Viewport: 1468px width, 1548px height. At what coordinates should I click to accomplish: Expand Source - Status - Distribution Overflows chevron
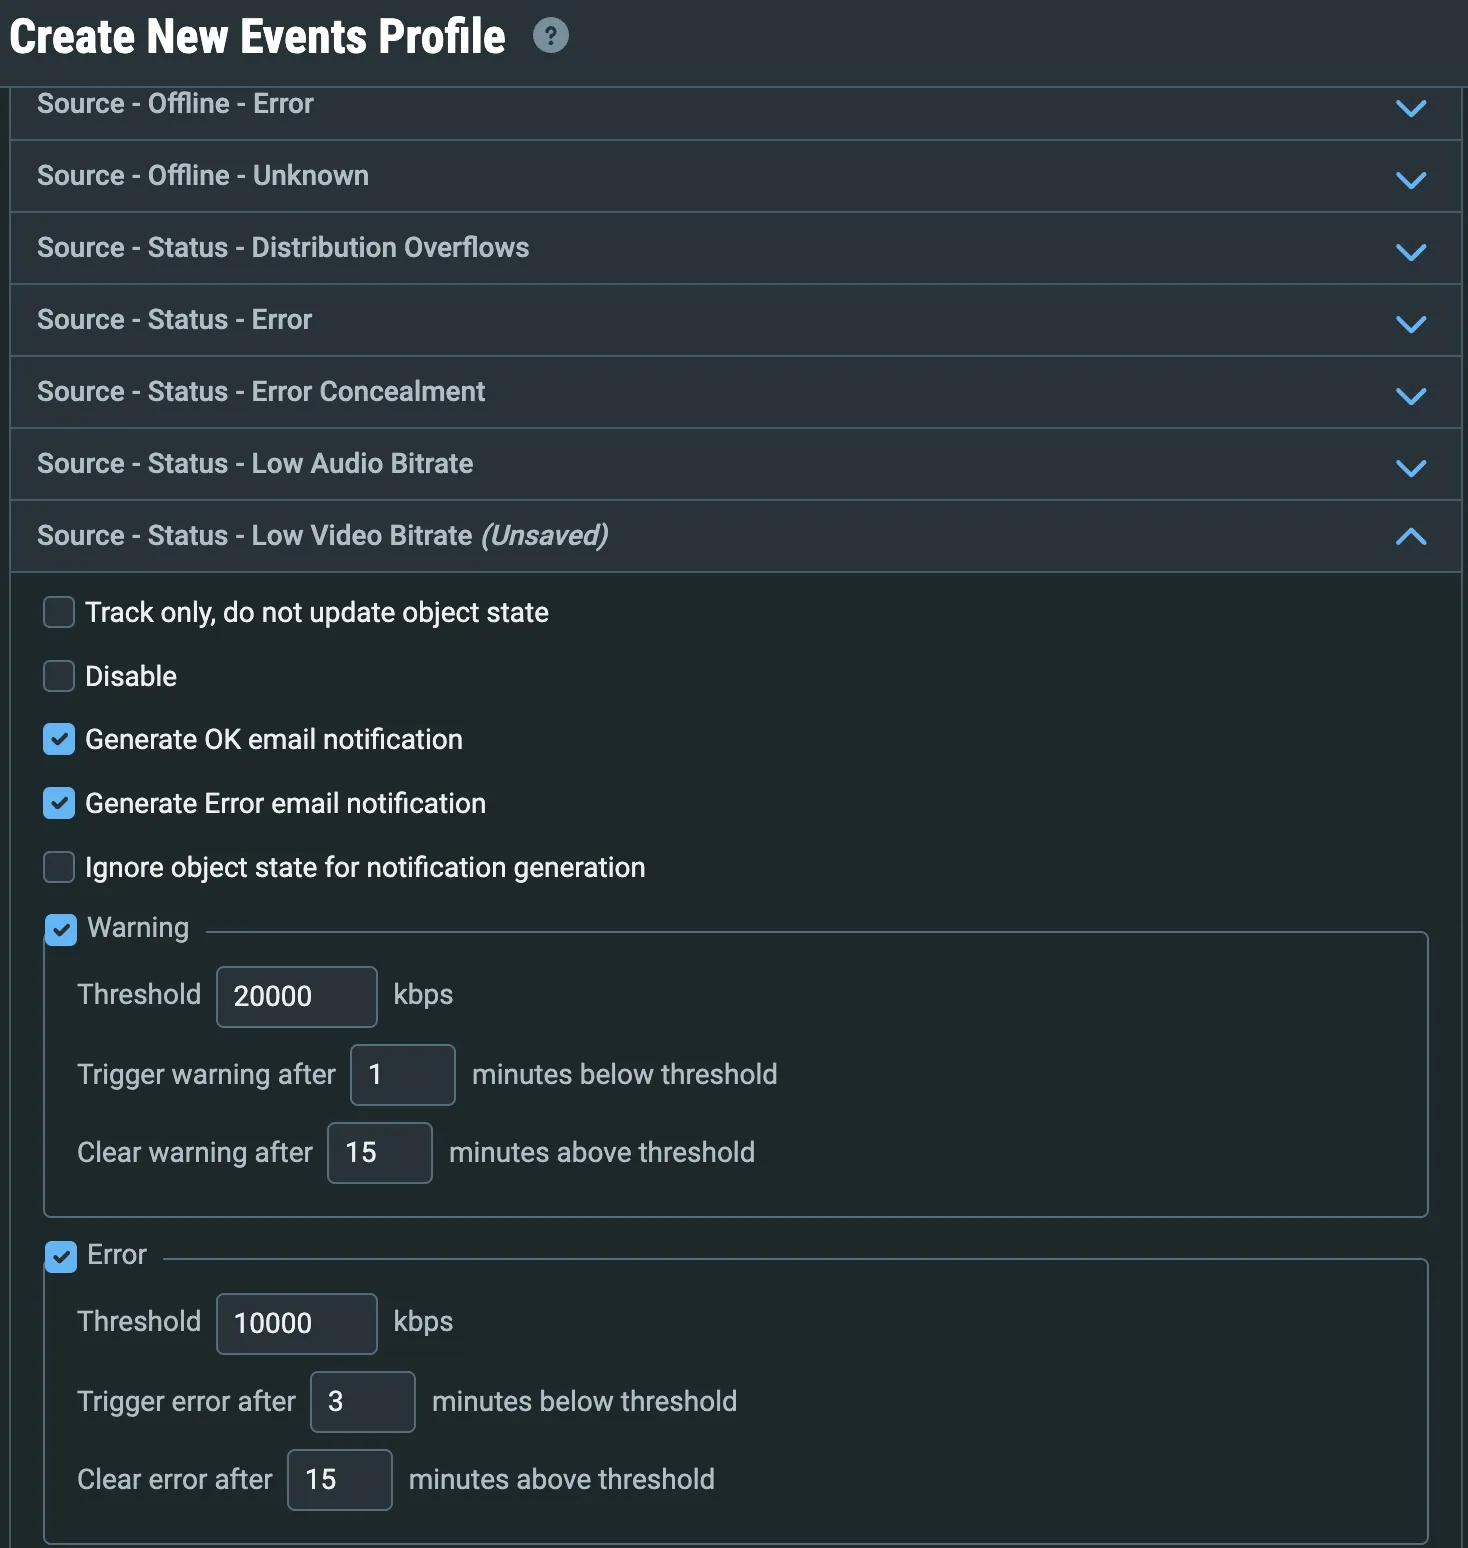[x=1410, y=252]
